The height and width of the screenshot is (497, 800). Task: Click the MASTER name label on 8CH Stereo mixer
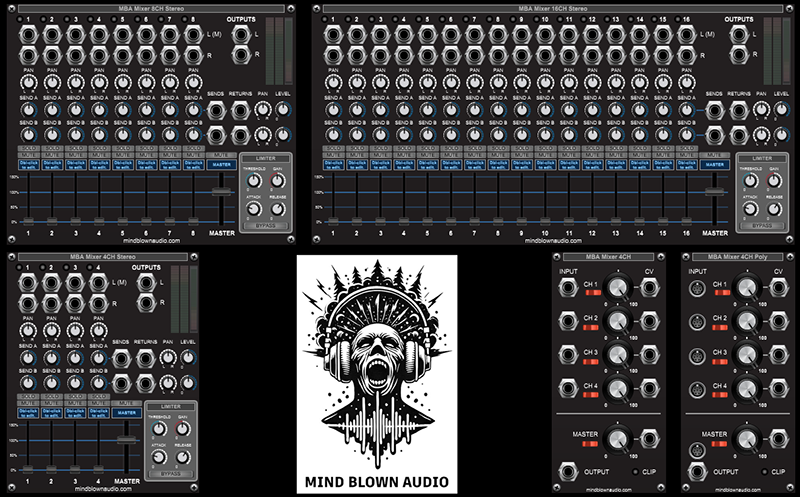pos(221,164)
